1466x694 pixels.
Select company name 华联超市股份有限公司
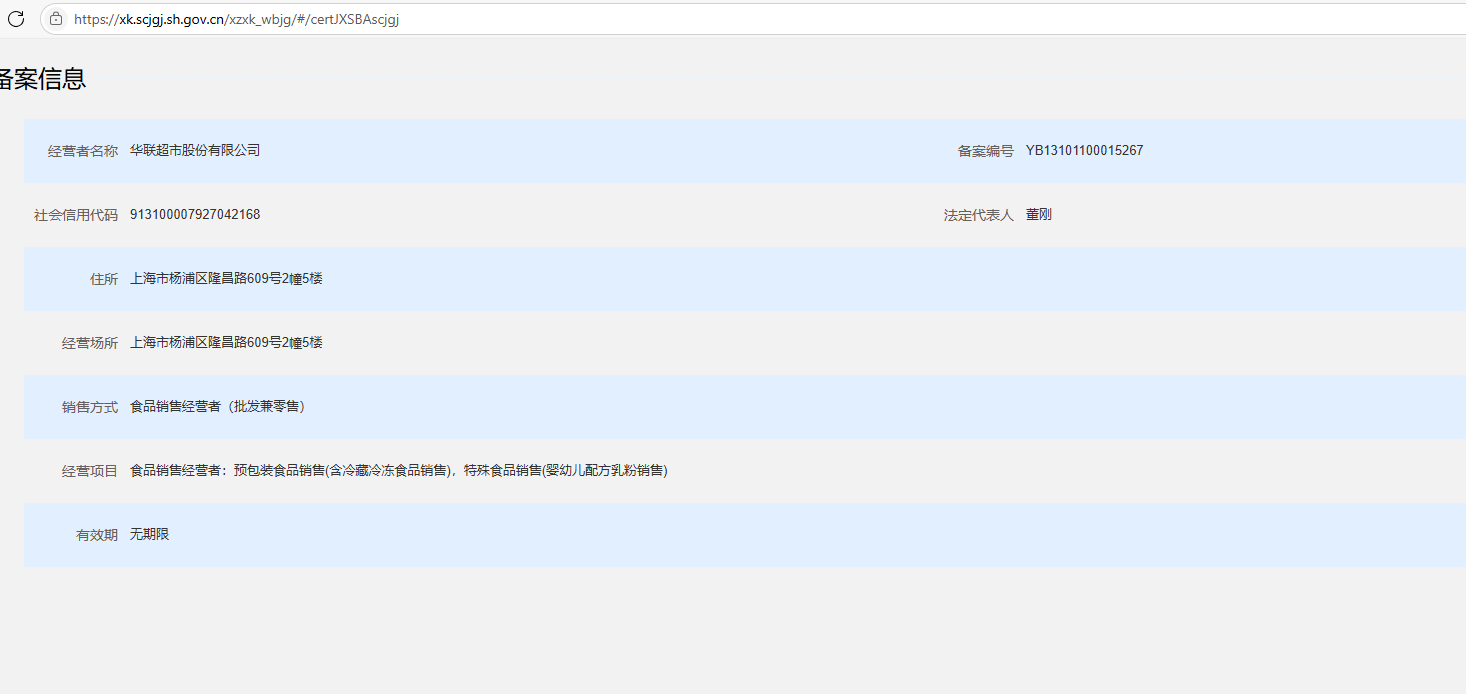(195, 150)
